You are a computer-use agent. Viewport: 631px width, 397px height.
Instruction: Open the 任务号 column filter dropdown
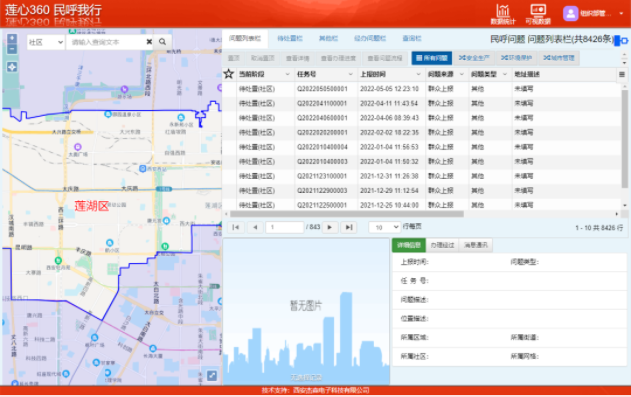pos(351,74)
